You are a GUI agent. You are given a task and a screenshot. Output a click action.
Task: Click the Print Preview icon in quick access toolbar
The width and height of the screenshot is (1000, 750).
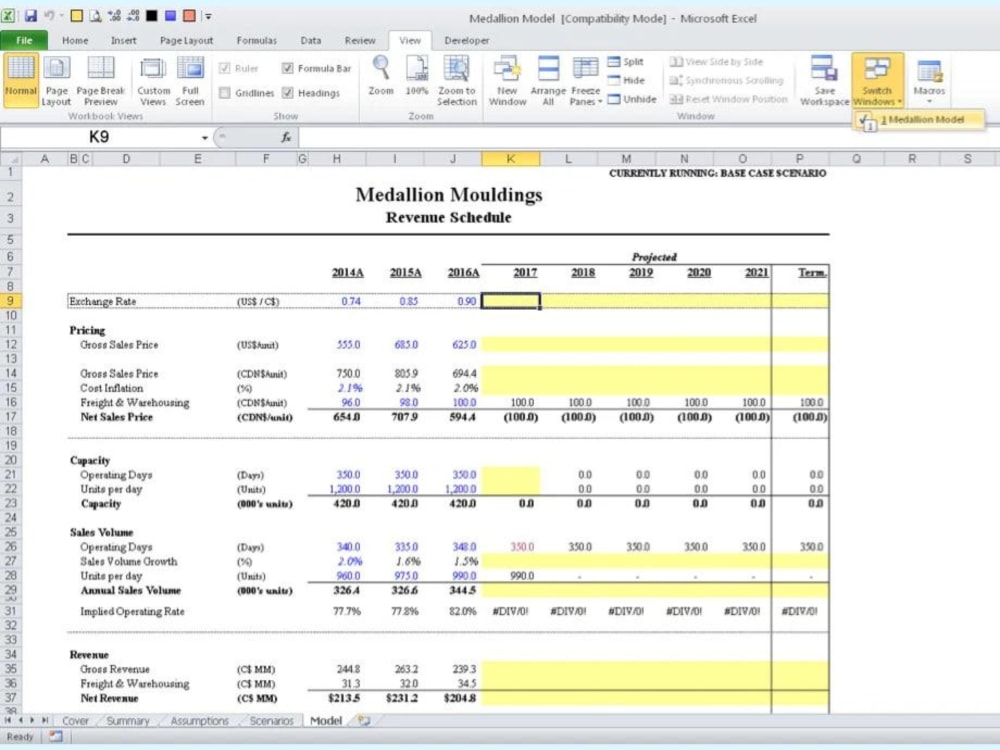95,15
